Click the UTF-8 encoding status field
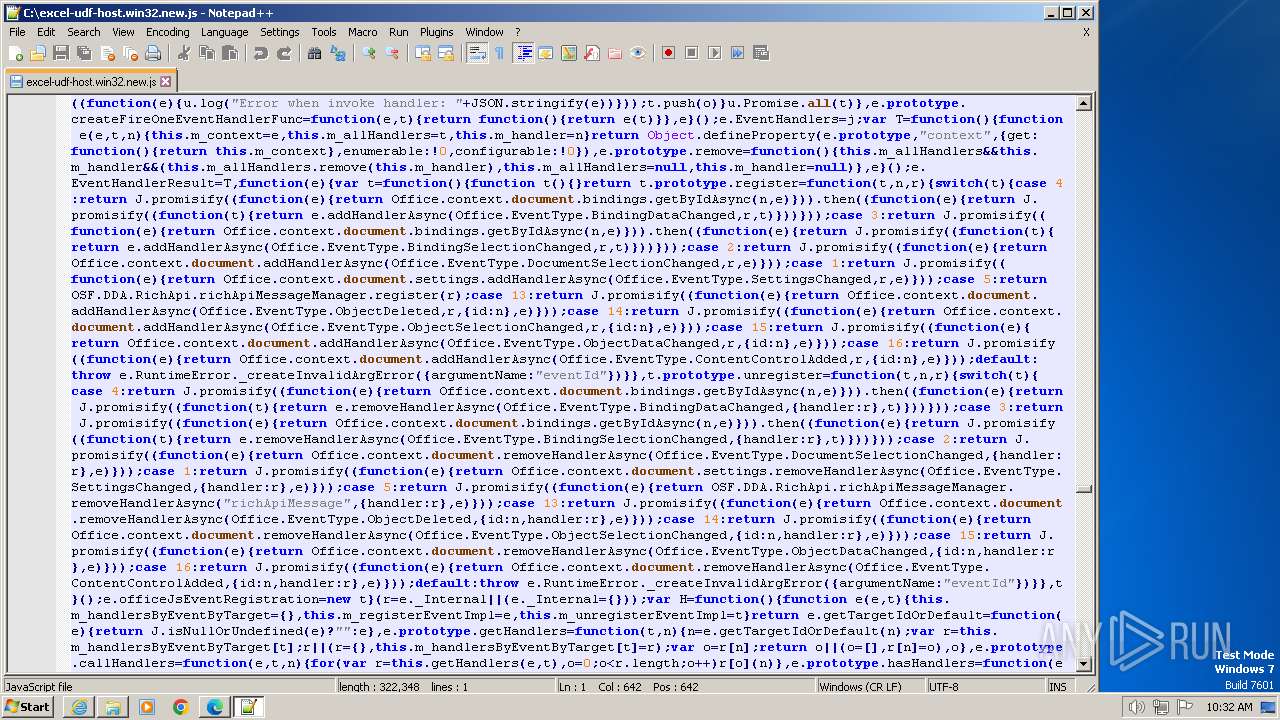The image size is (1280, 720). (x=985, y=687)
